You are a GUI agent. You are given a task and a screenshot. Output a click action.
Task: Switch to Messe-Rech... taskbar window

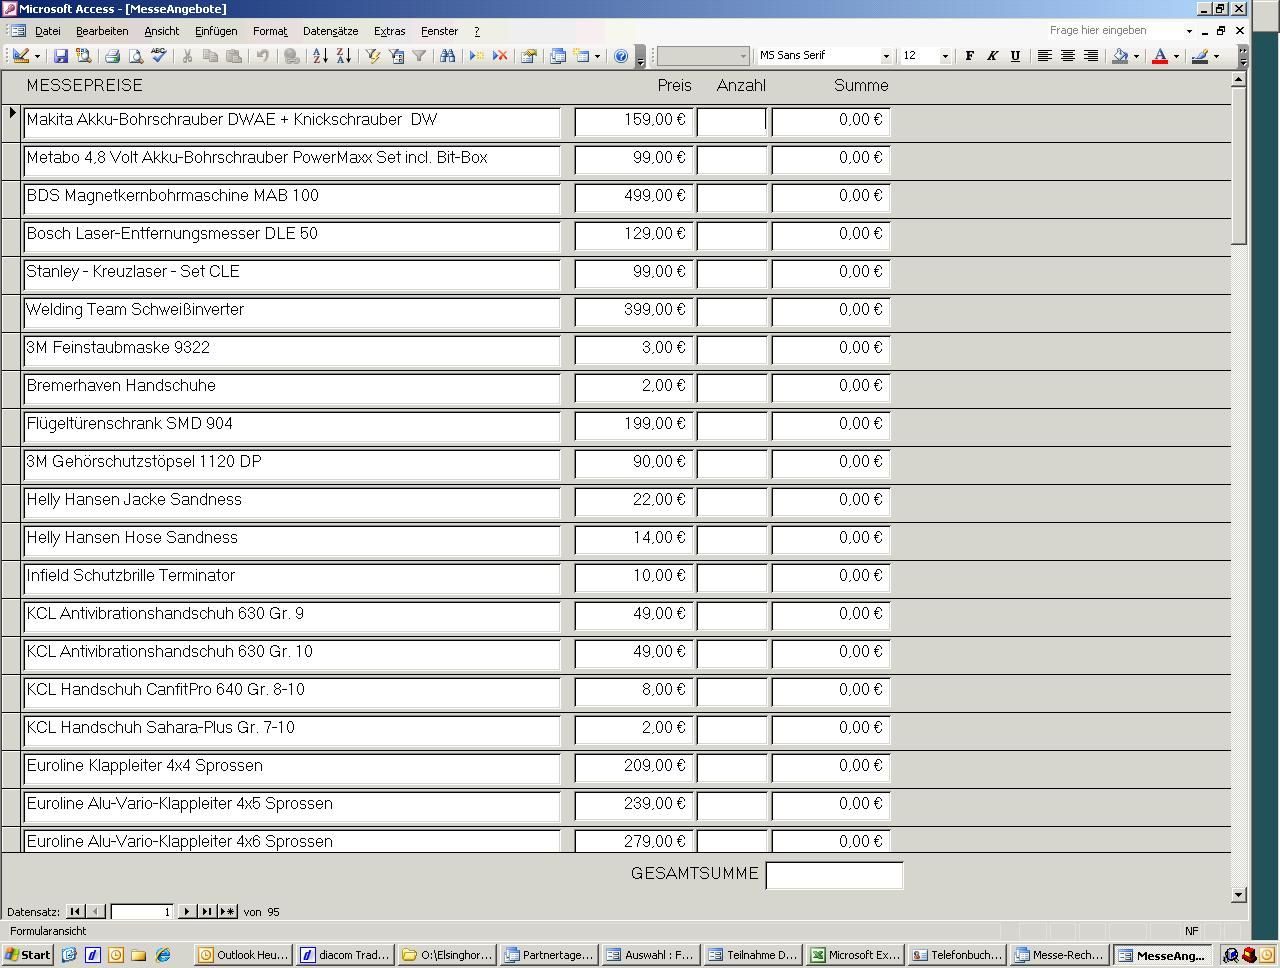click(1059, 955)
